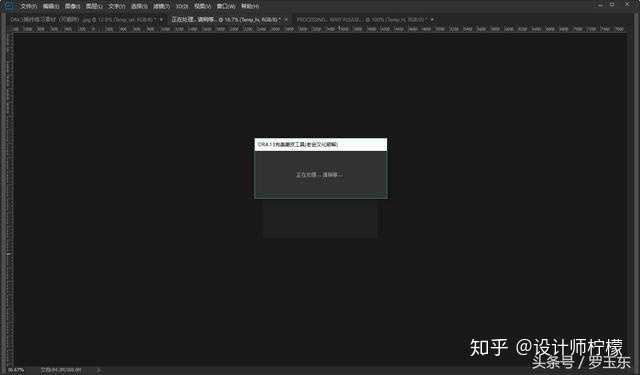Click the horizontal ruler above the canvas
Viewport: 640px width, 375px height.
click(x=320, y=29)
